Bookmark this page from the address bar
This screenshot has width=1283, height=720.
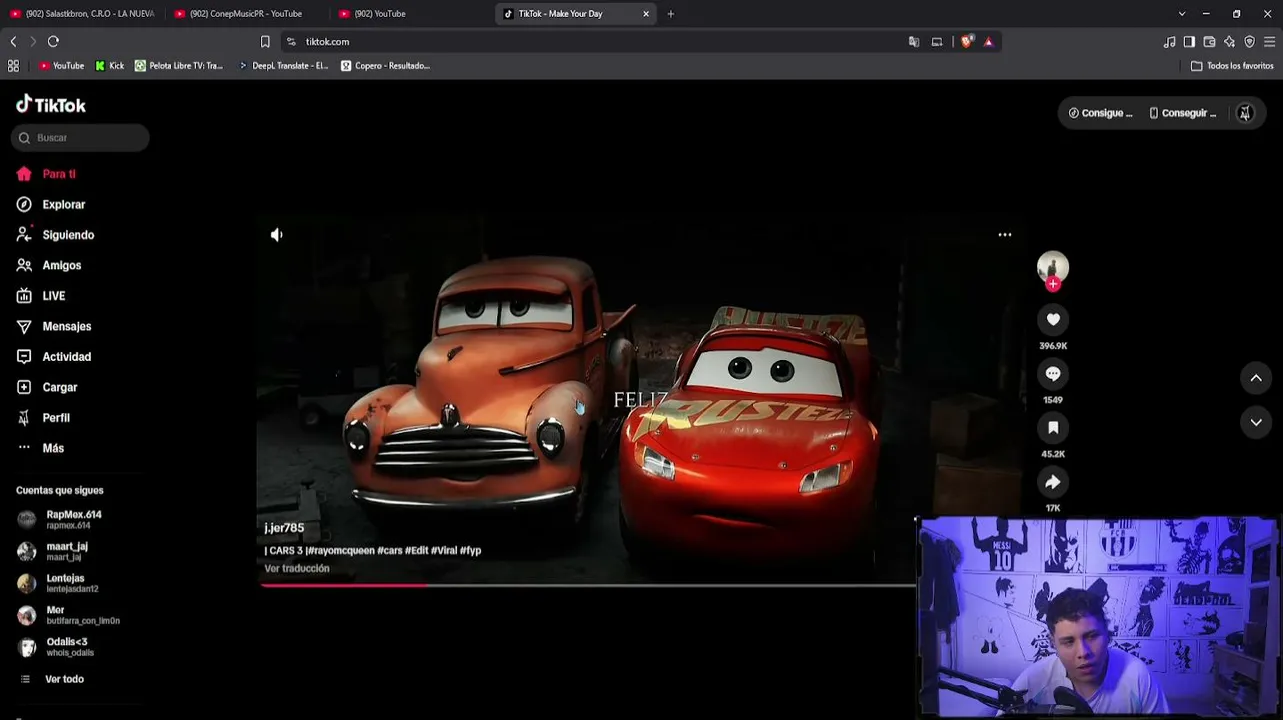[265, 42]
